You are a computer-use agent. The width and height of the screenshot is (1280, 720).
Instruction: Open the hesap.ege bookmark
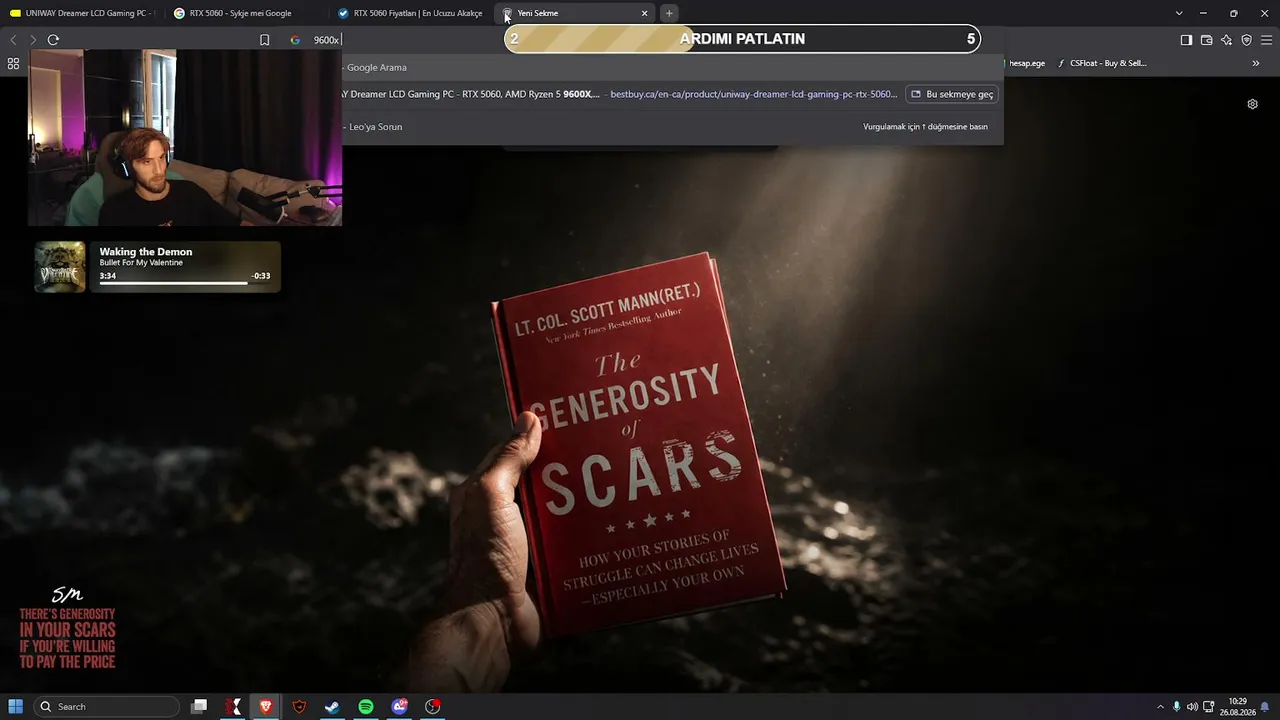tap(1027, 63)
